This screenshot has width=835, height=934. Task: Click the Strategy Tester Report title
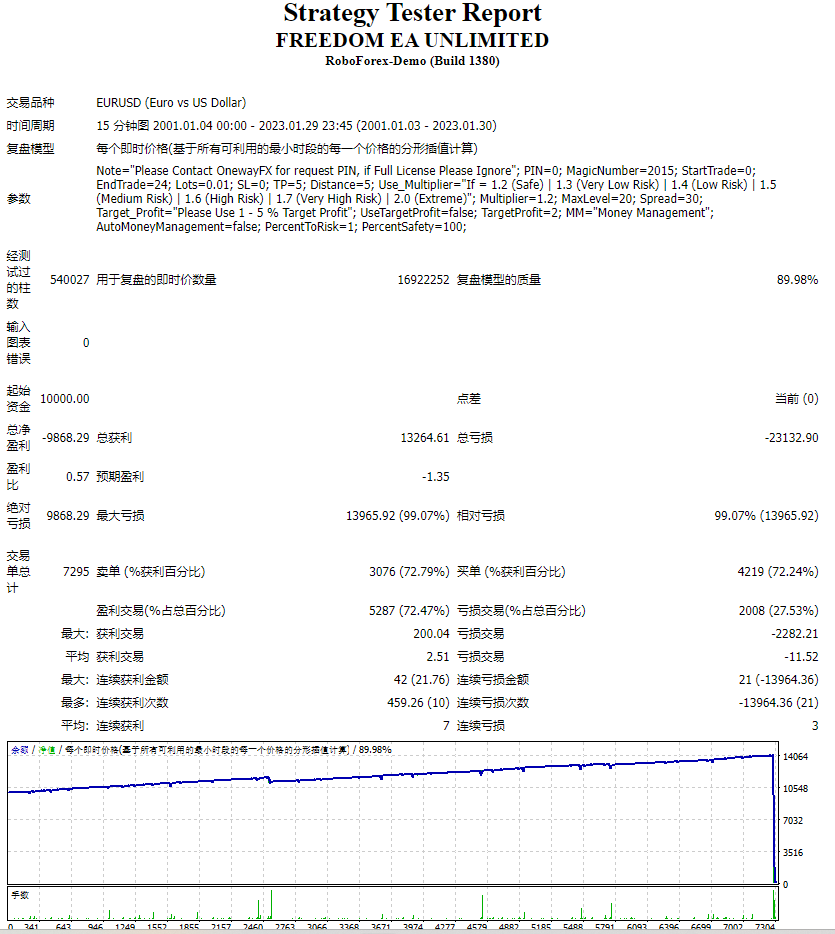[x=412, y=13]
